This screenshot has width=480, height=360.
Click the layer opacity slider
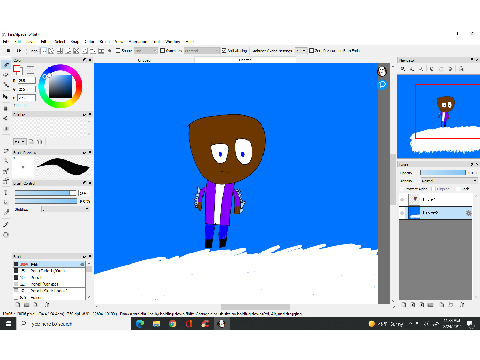pyautogui.click(x=443, y=172)
